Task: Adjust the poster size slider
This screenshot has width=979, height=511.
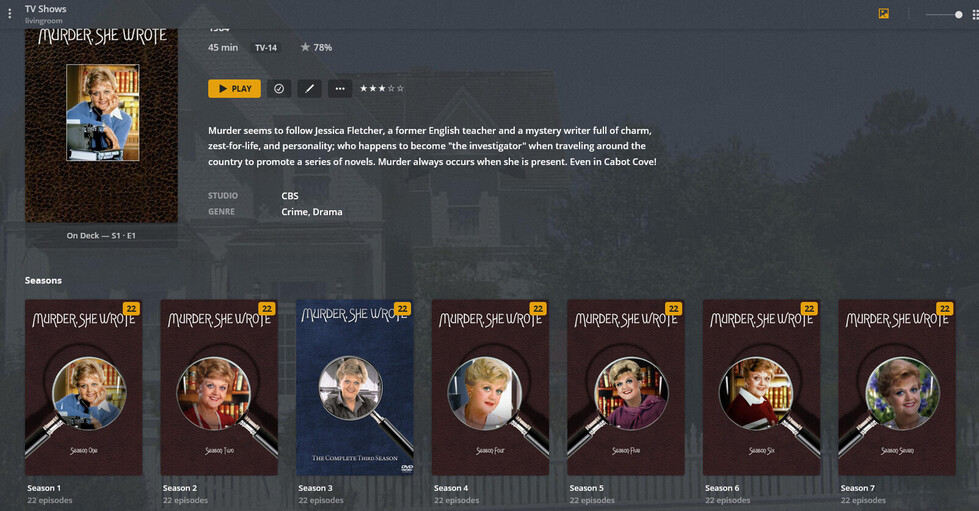Action: [944, 14]
